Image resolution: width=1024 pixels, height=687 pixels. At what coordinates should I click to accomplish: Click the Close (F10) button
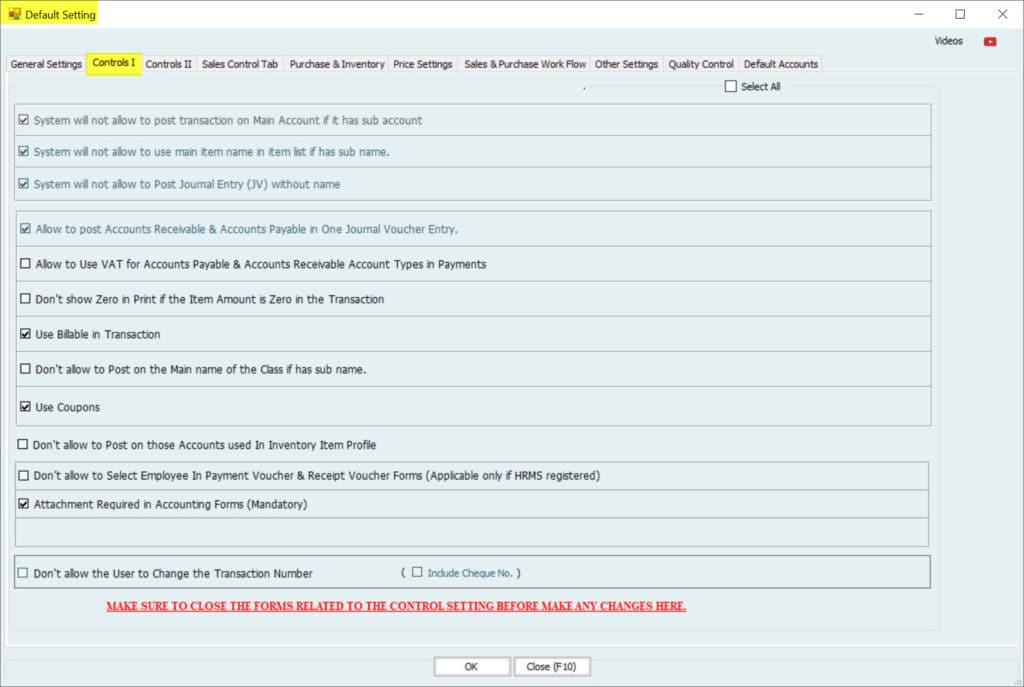[552, 666]
